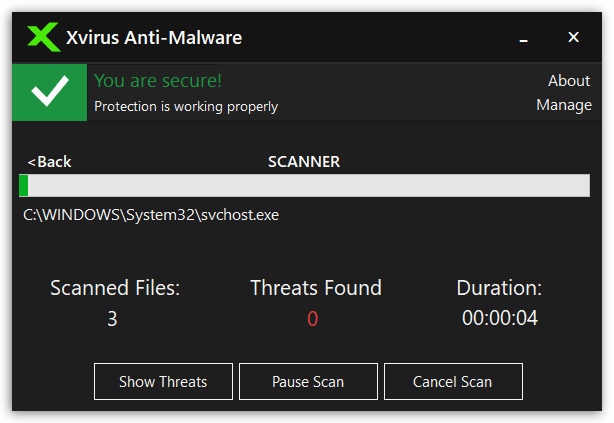This screenshot has width=614, height=423.
Task: Click the Duration timer value
Action: click(x=500, y=318)
